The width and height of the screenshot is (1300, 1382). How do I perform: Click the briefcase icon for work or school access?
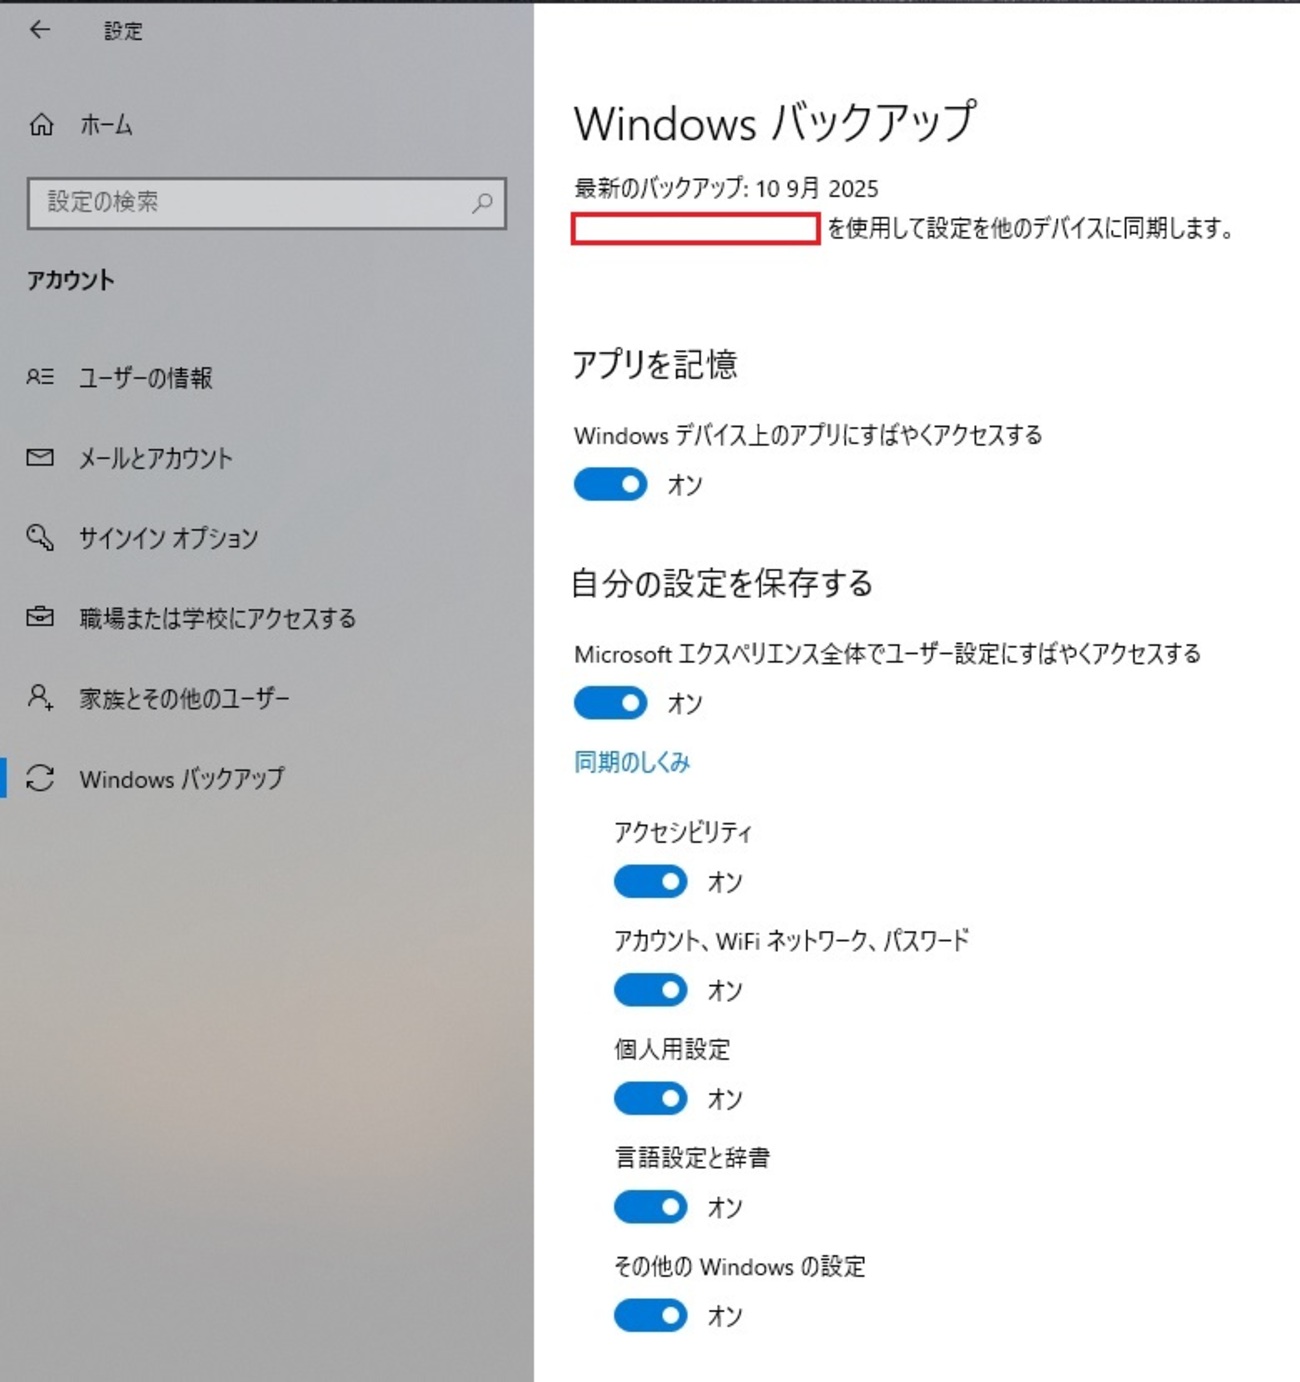click(40, 618)
